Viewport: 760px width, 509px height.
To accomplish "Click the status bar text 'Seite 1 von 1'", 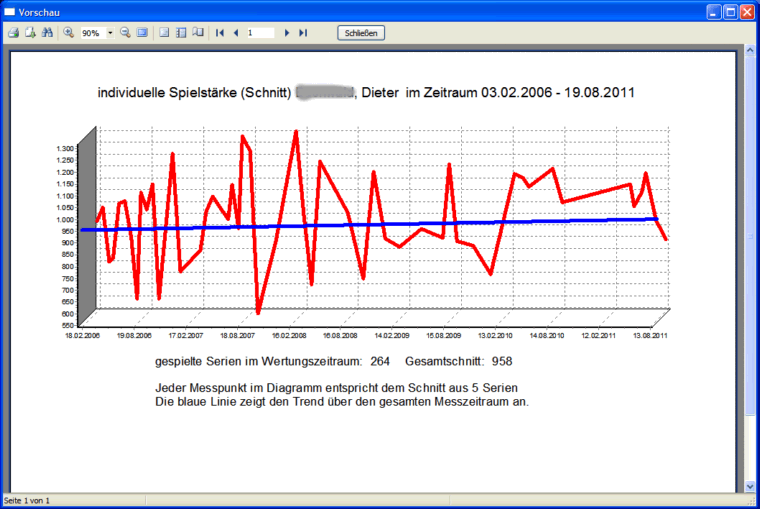I will coord(27,501).
